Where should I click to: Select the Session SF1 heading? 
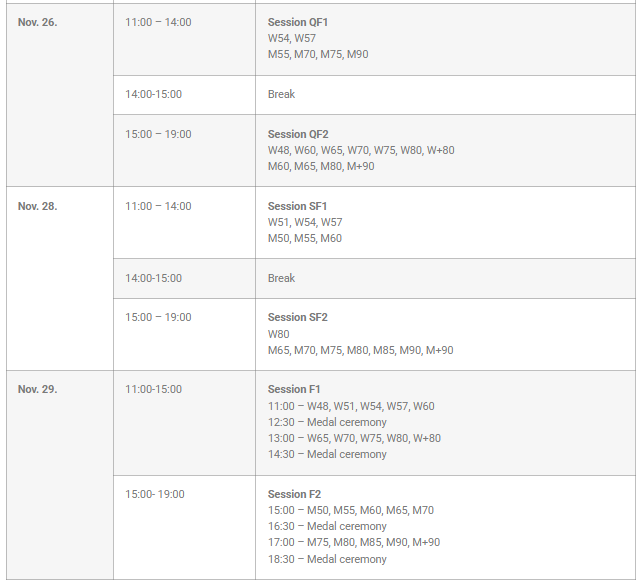point(297,206)
